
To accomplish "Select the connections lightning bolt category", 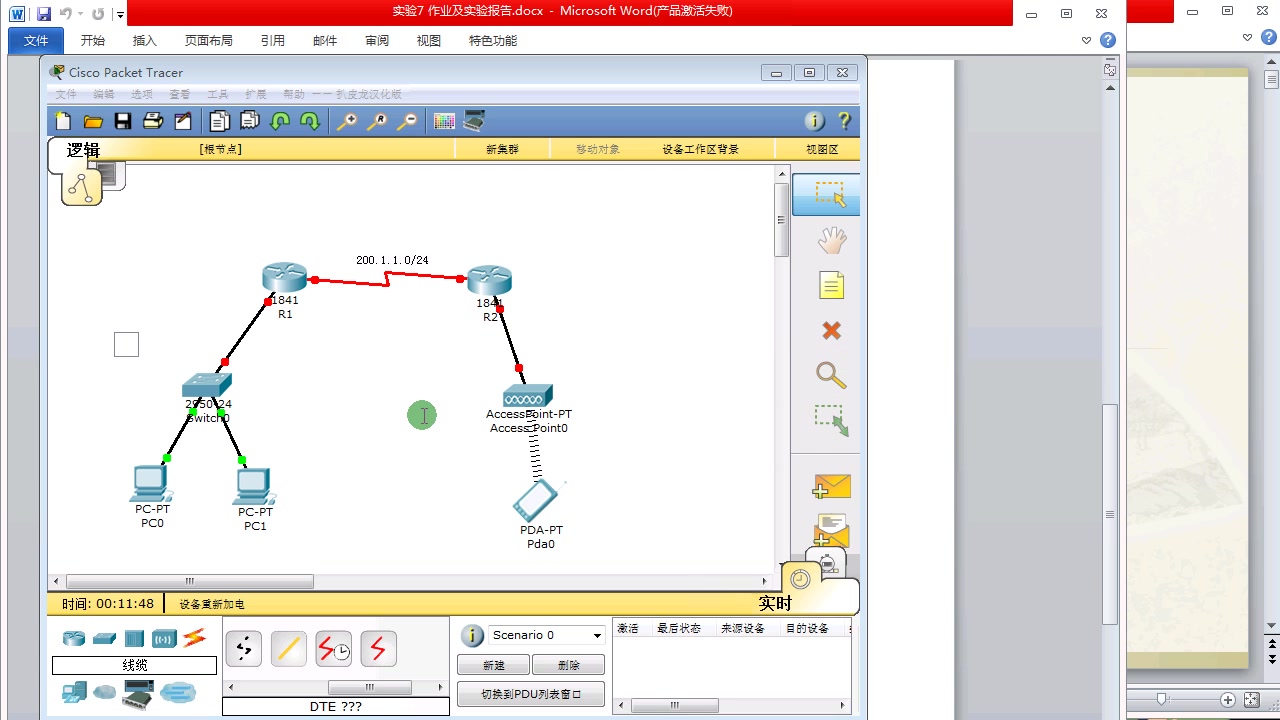I will pyautogui.click(x=194, y=637).
